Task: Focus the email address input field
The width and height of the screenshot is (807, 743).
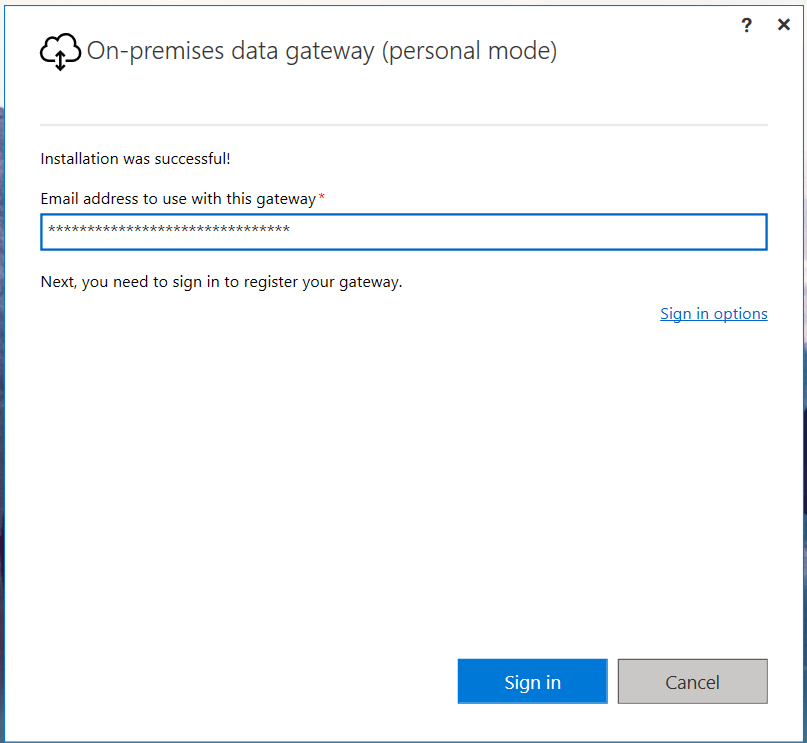Action: pyautogui.click(x=403, y=232)
